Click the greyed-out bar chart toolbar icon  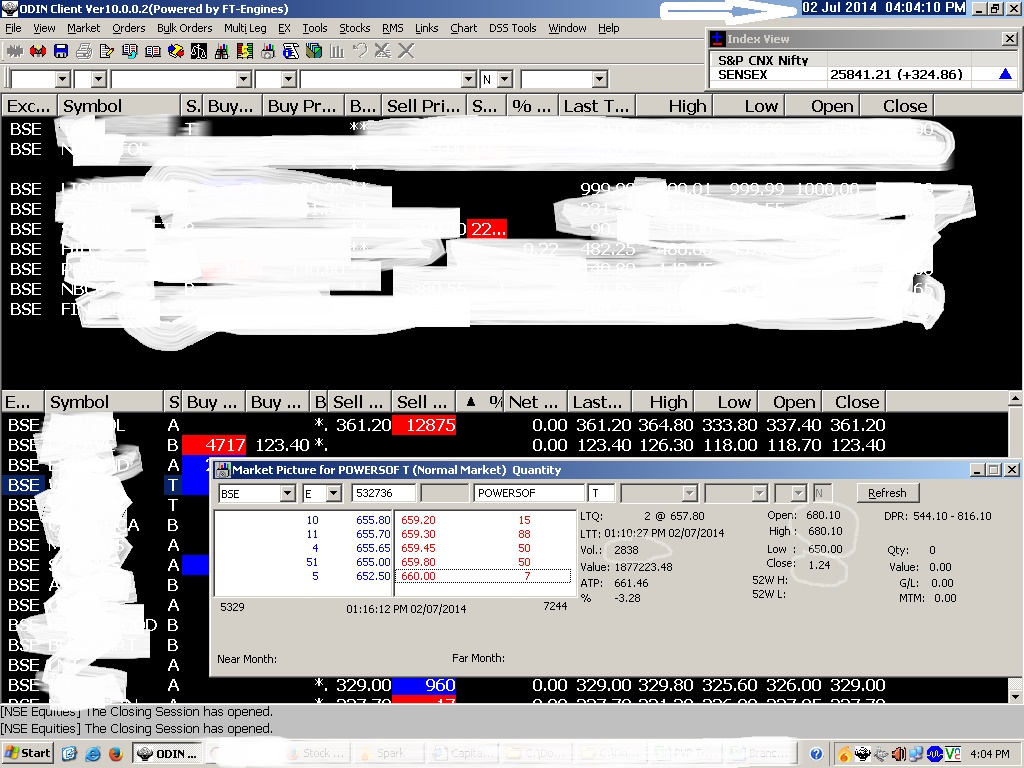coord(337,50)
